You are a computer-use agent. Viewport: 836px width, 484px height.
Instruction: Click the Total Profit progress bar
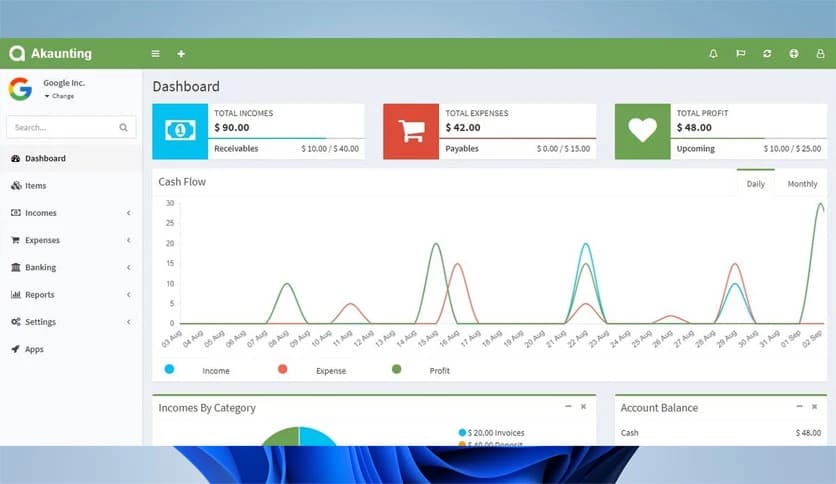(x=749, y=138)
